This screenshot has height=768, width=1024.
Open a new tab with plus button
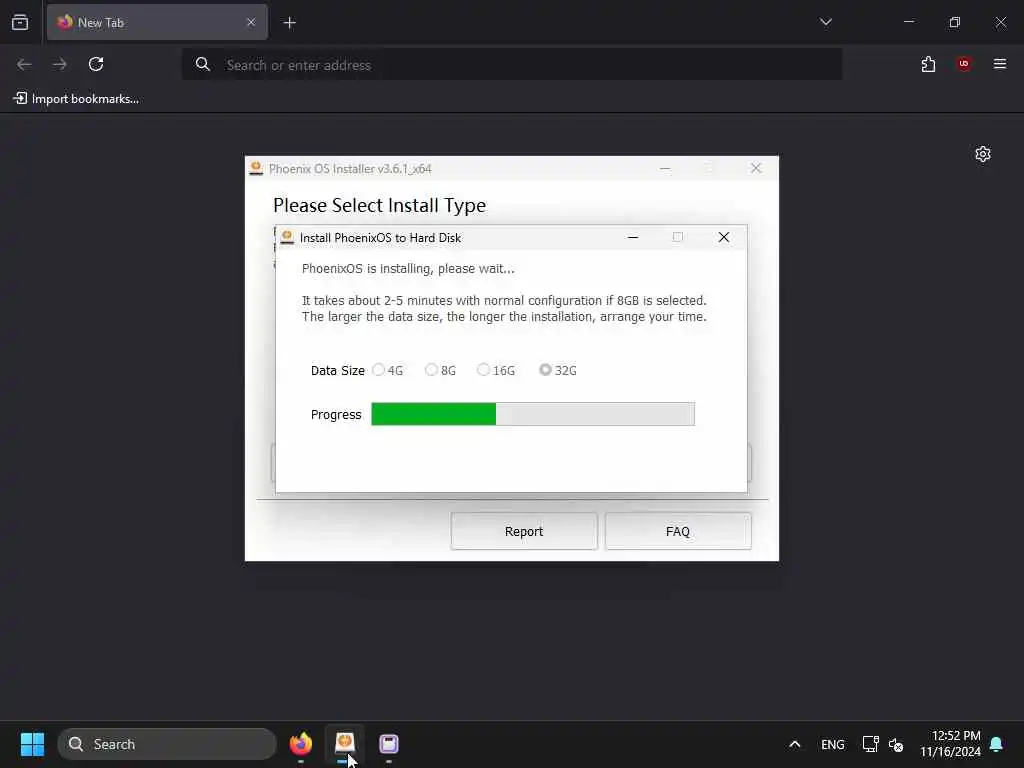[289, 23]
